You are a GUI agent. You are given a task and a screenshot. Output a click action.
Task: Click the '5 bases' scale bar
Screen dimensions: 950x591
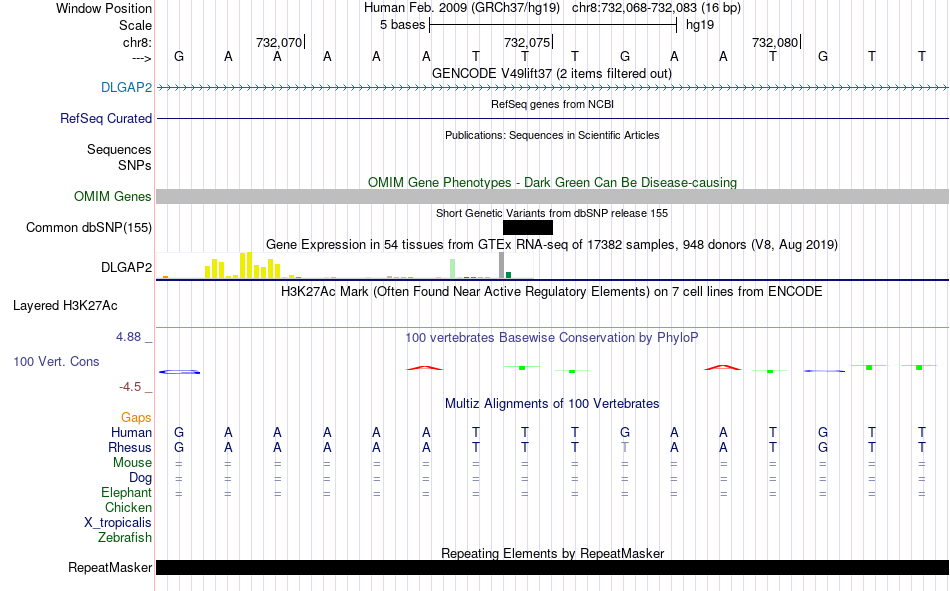tap(553, 25)
